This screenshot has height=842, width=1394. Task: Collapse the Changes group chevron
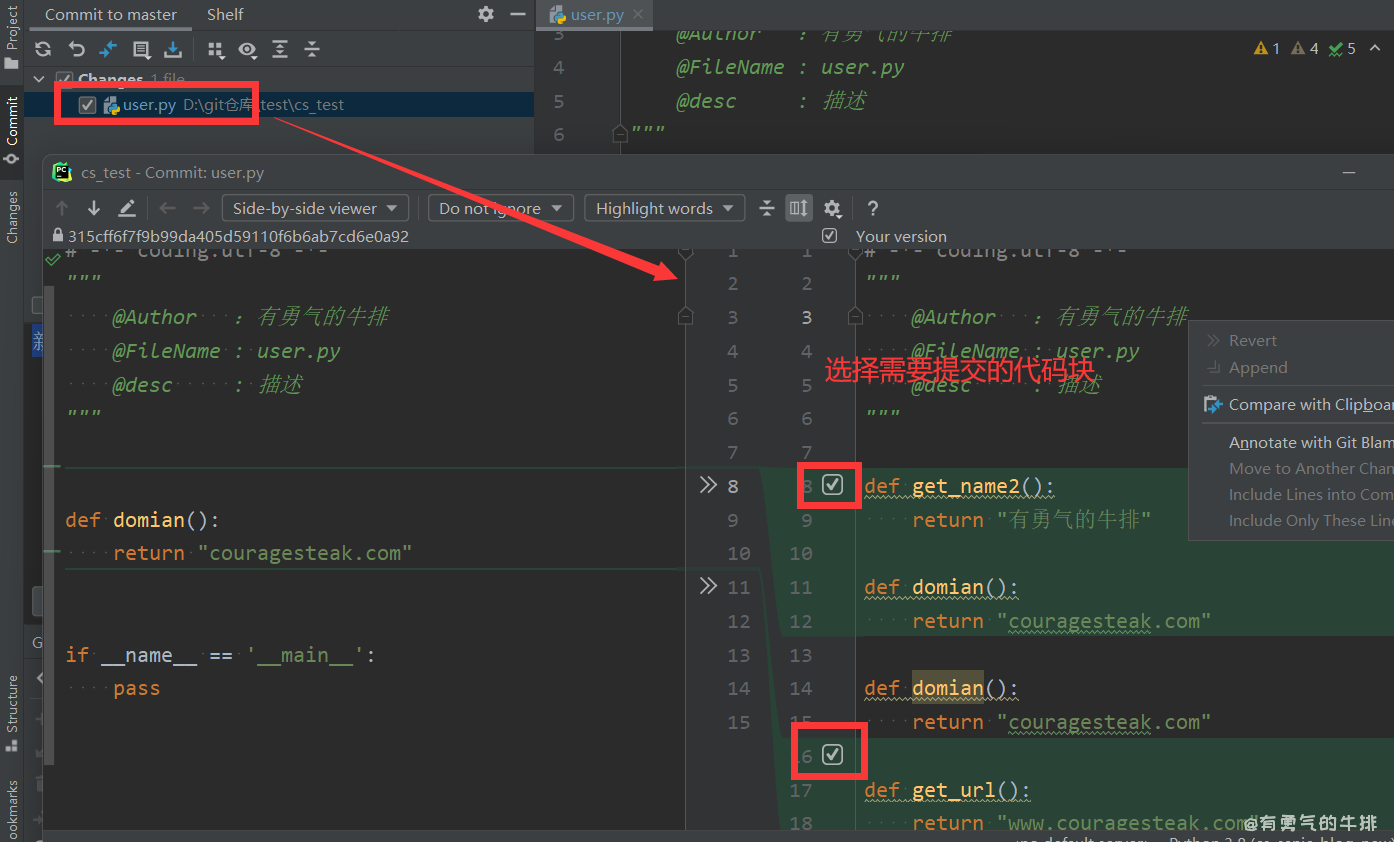pos(39,79)
